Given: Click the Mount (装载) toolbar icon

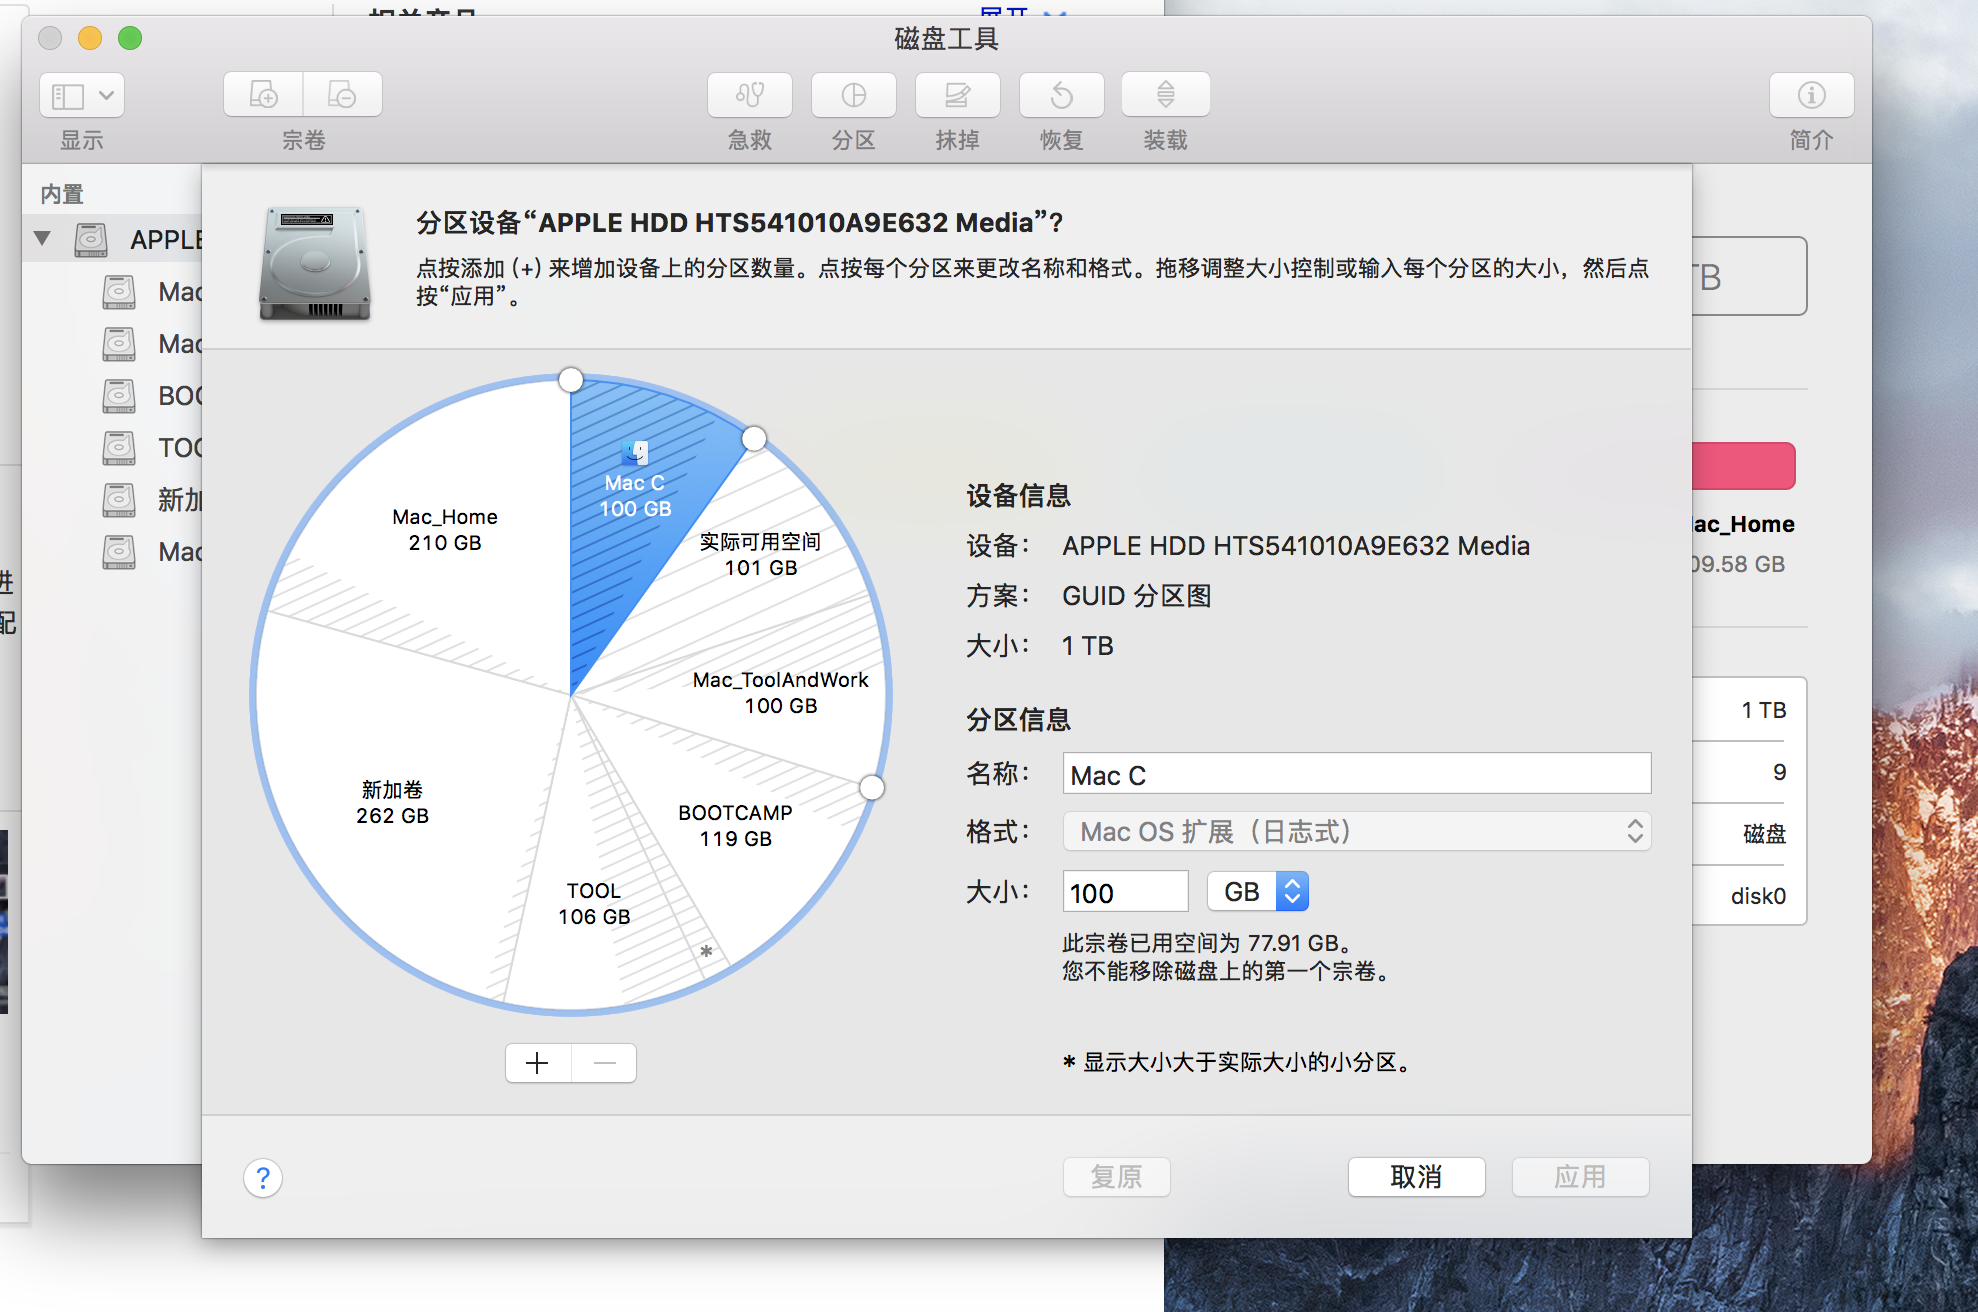Looking at the screenshot, I should click(1165, 96).
